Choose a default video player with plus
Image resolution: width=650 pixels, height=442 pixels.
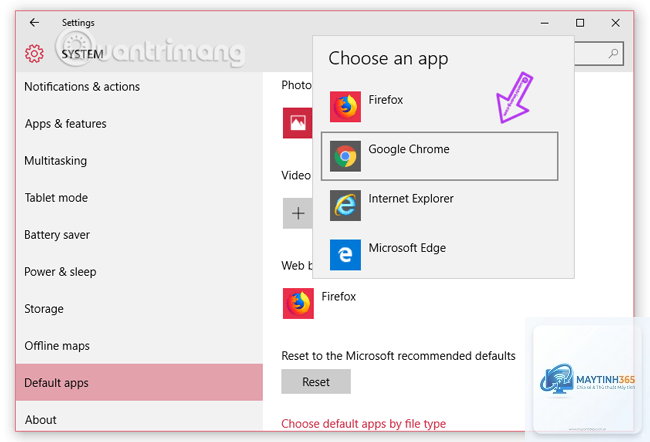click(298, 213)
